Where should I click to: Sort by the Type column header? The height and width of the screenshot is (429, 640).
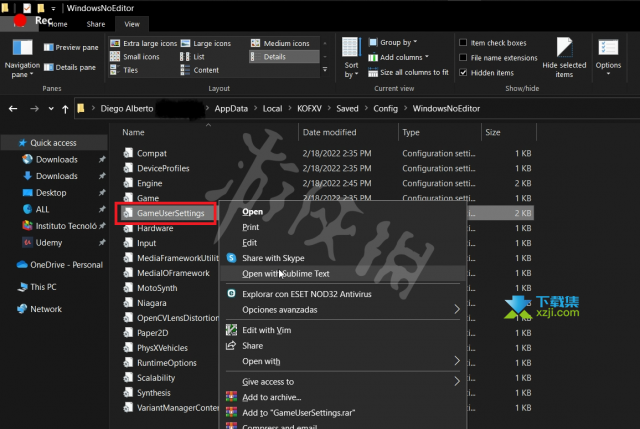point(411,132)
